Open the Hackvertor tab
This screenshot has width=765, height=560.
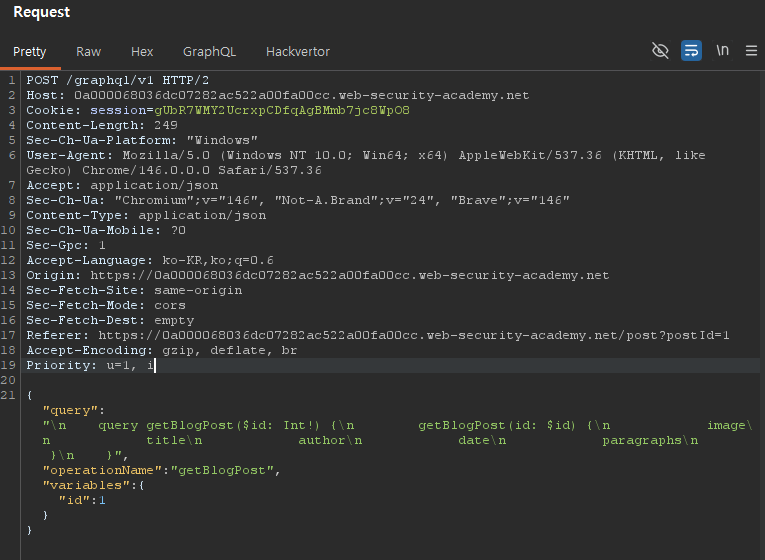tap(297, 51)
